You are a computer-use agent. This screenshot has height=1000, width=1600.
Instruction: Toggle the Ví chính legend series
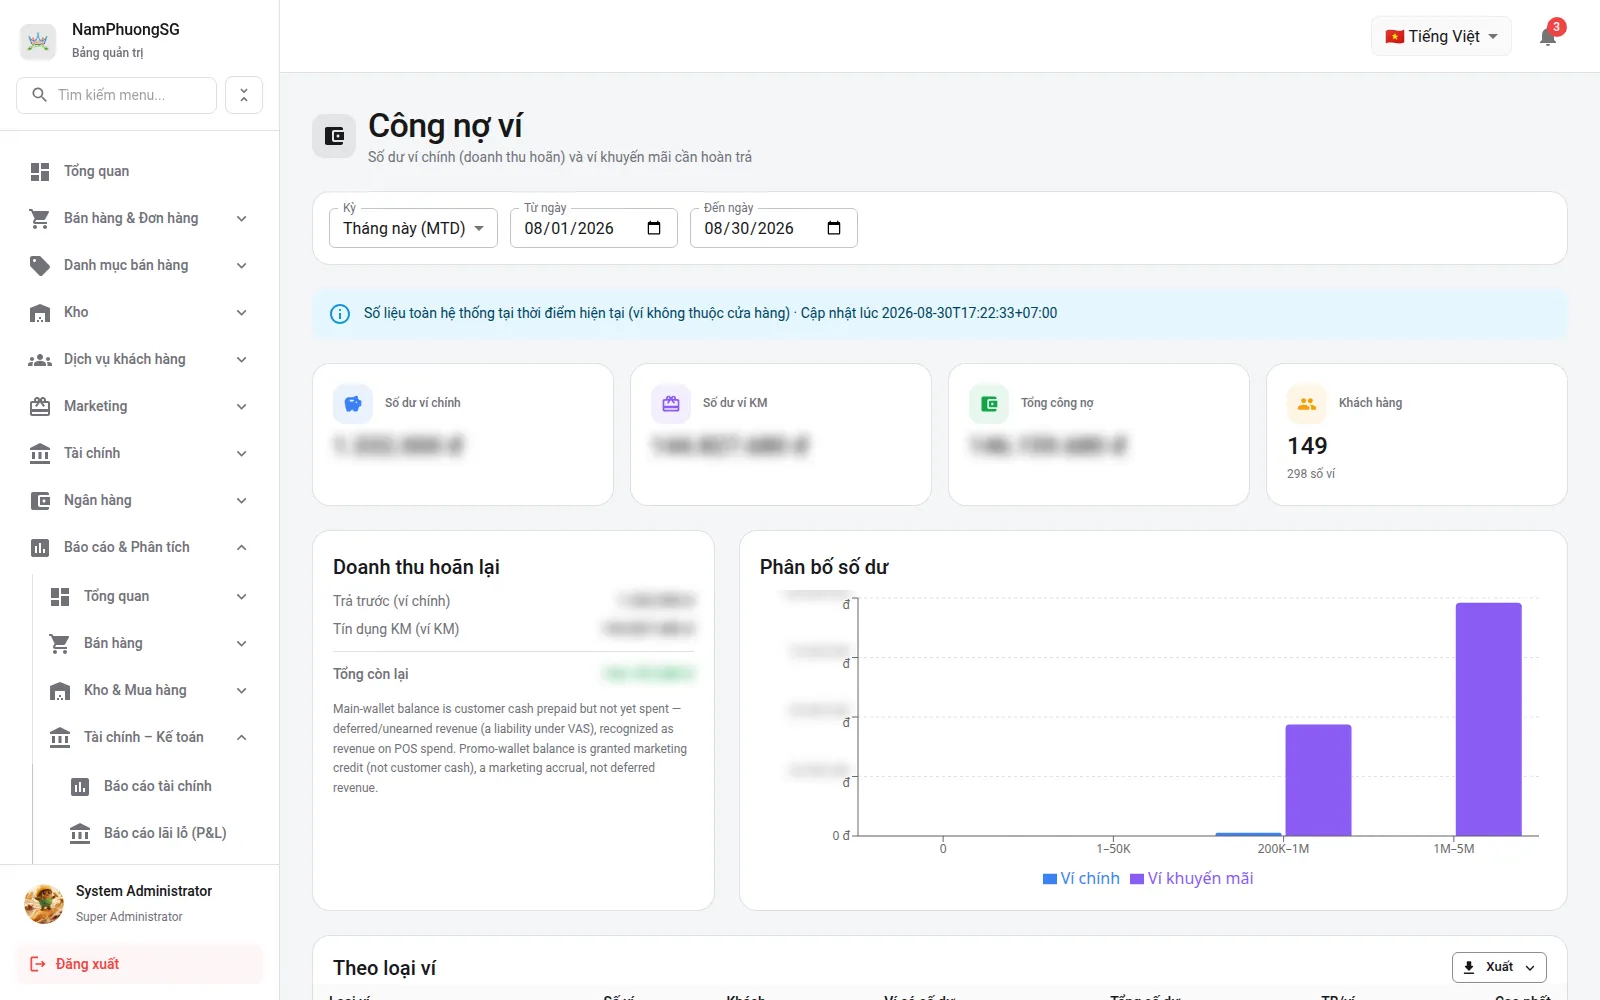click(x=1081, y=879)
